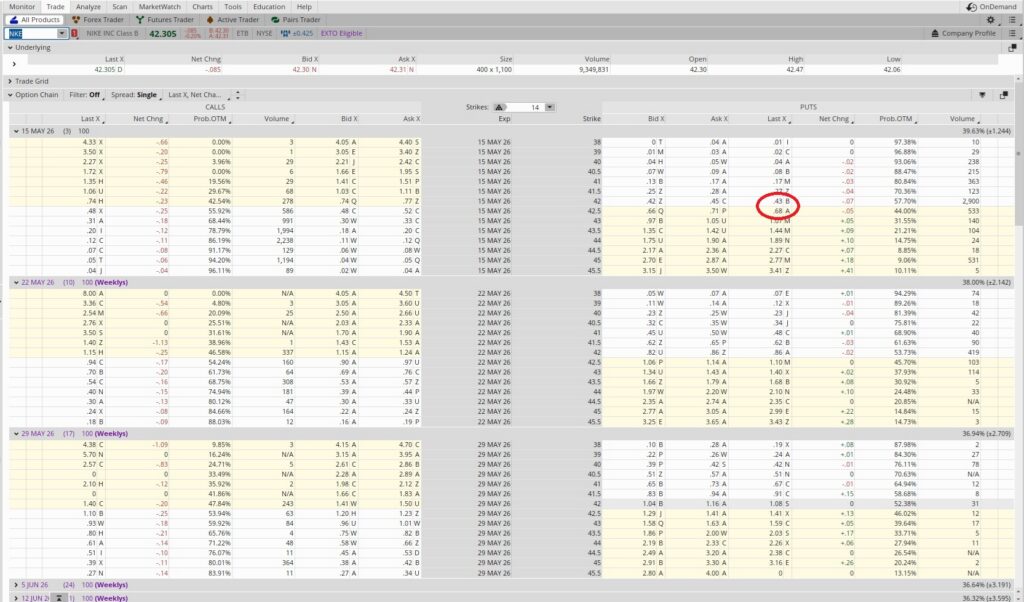Open the list menu icon next to gear
Image resolution: width=1024 pixels, height=602 pixels.
coord(1012,20)
